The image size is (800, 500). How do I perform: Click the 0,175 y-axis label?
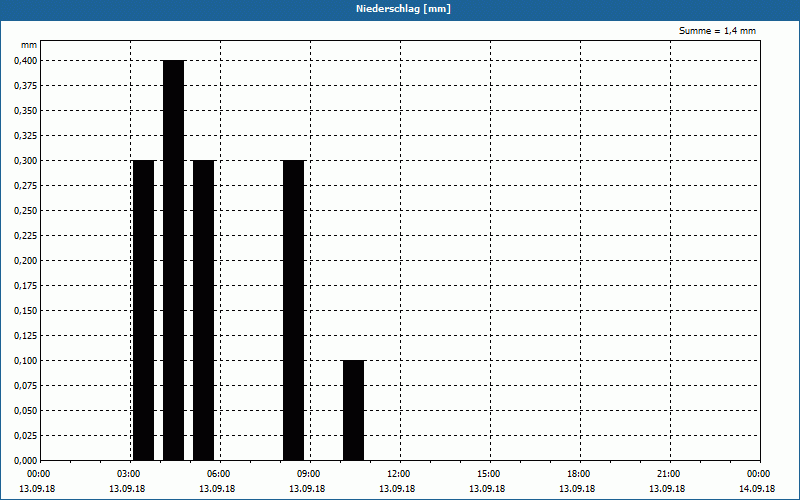26,286
